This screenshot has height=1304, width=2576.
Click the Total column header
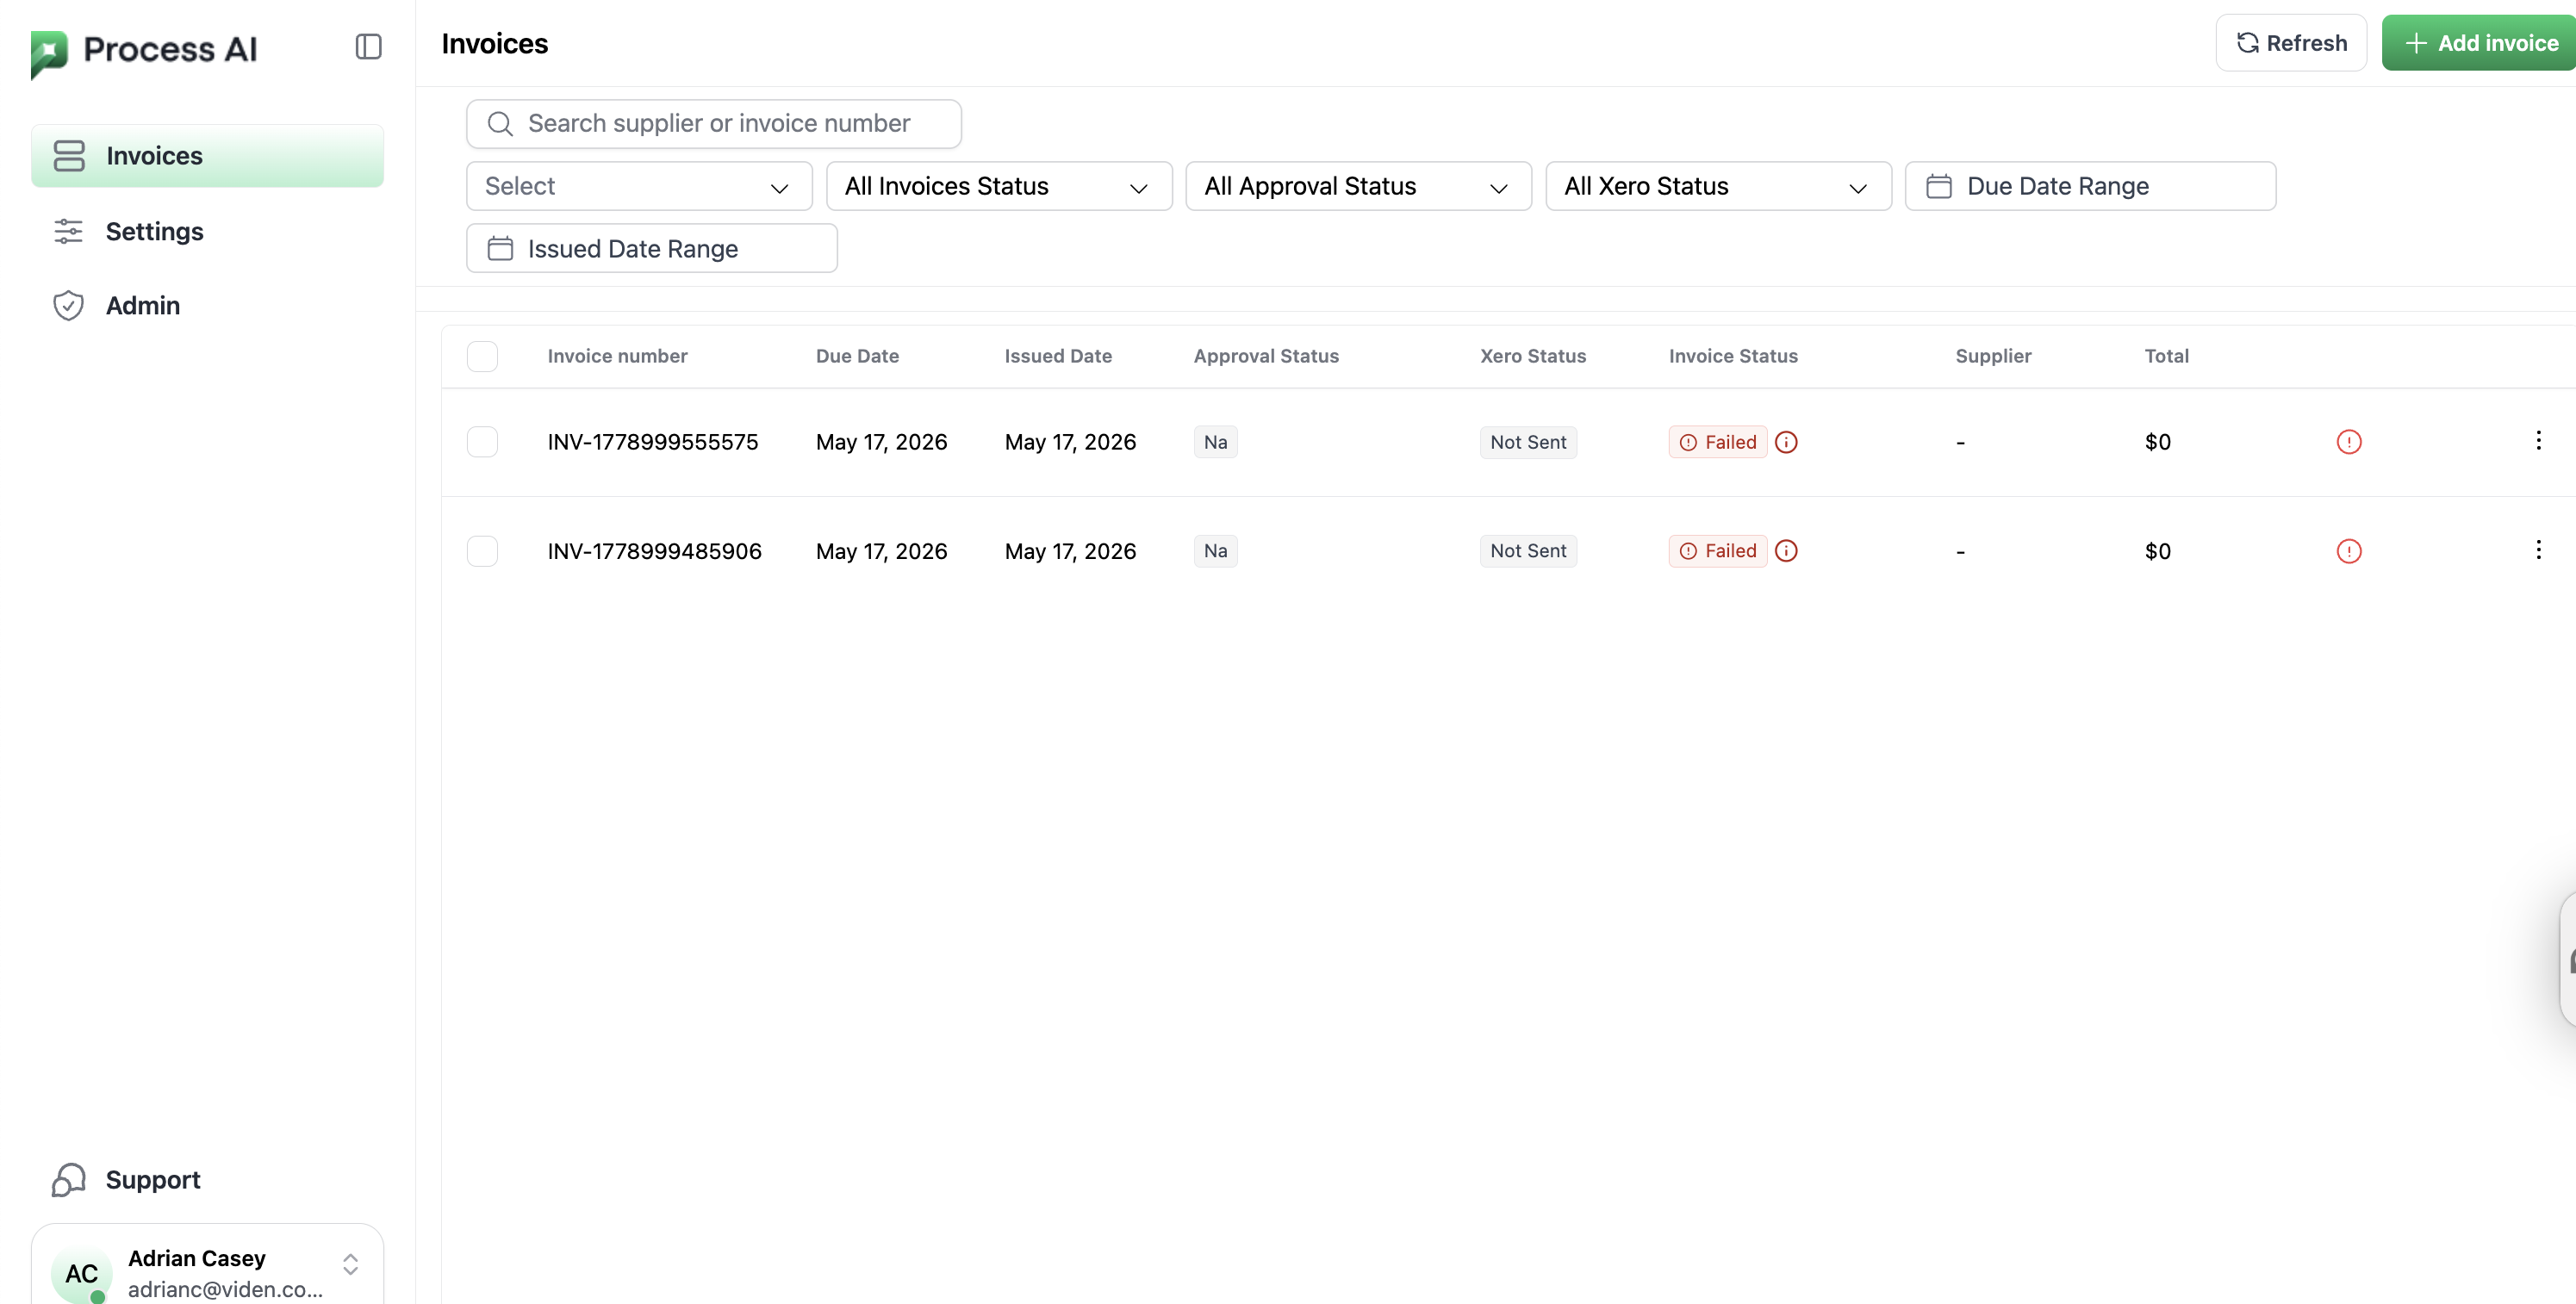[x=2167, y=356]
